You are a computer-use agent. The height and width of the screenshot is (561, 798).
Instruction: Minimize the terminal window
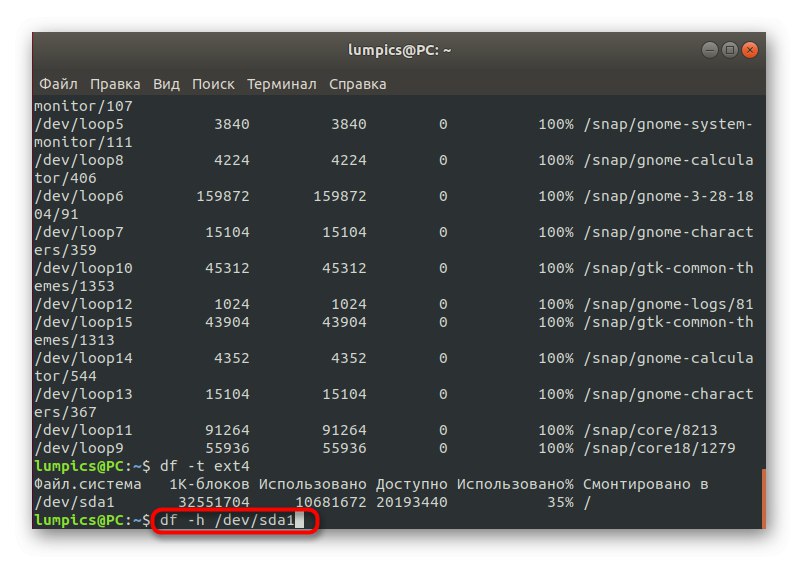coord(710,50)
